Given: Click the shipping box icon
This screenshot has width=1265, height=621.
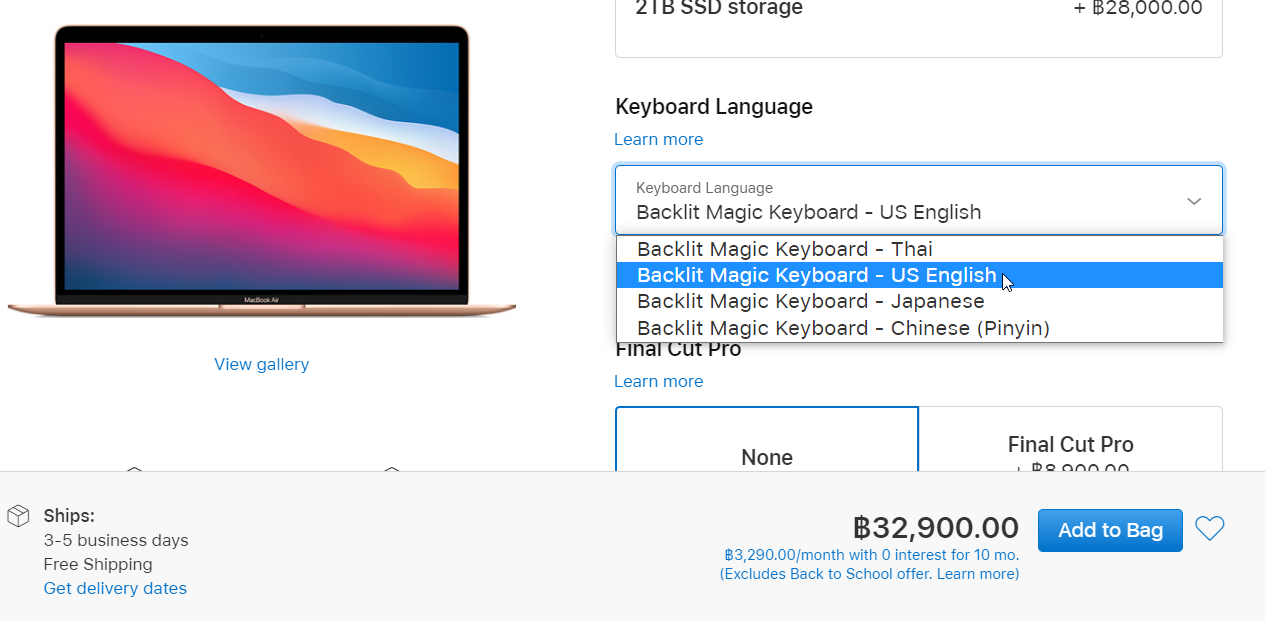Looking at the screenshot, I should tap(18, 516).
